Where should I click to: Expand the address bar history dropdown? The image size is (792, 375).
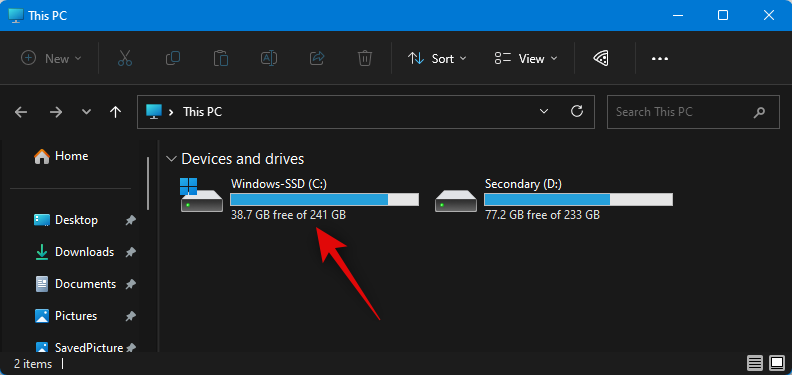(x=544, y=112)
